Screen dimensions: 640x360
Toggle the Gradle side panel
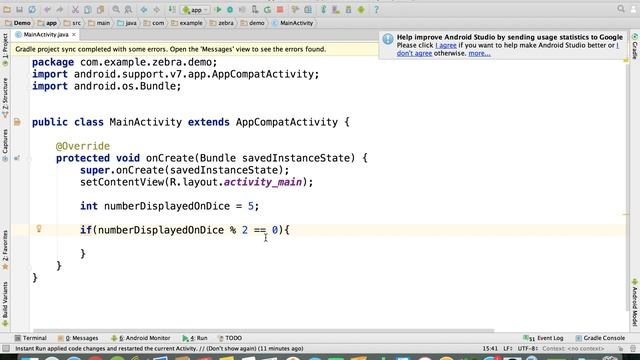[x=635, y=47]
